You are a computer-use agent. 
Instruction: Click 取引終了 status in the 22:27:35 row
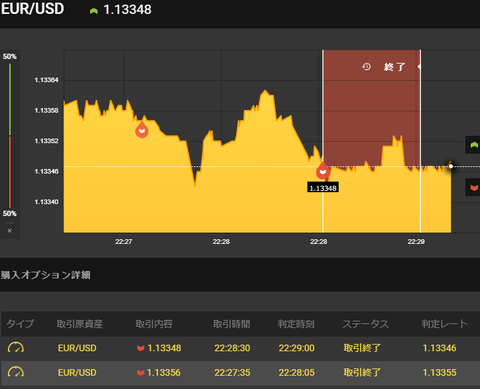tap(362, 372)
